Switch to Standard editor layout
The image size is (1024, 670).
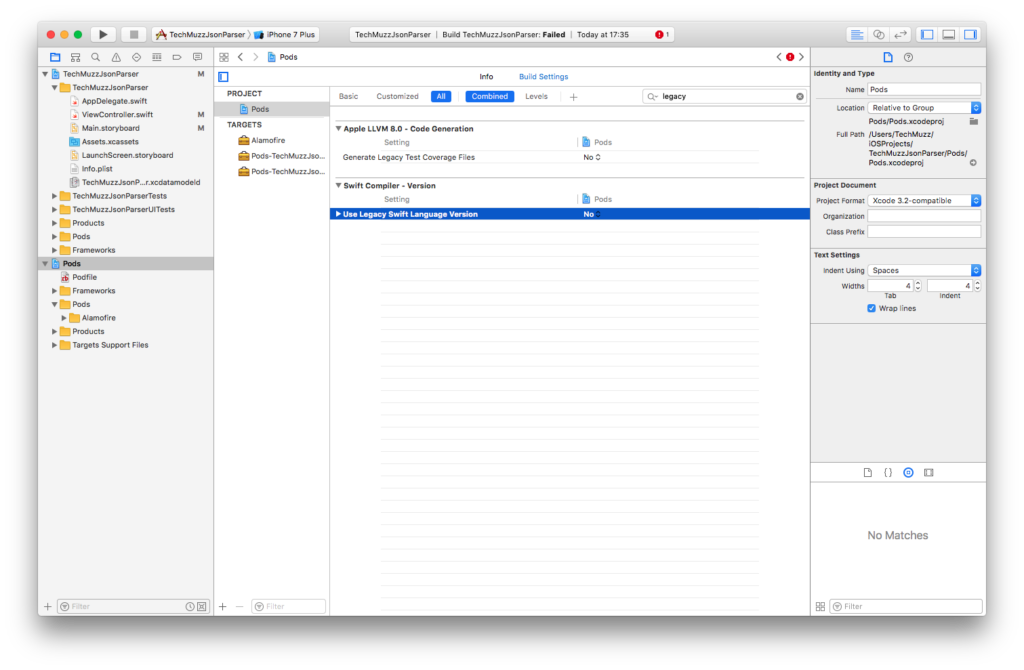click(857, 35)
